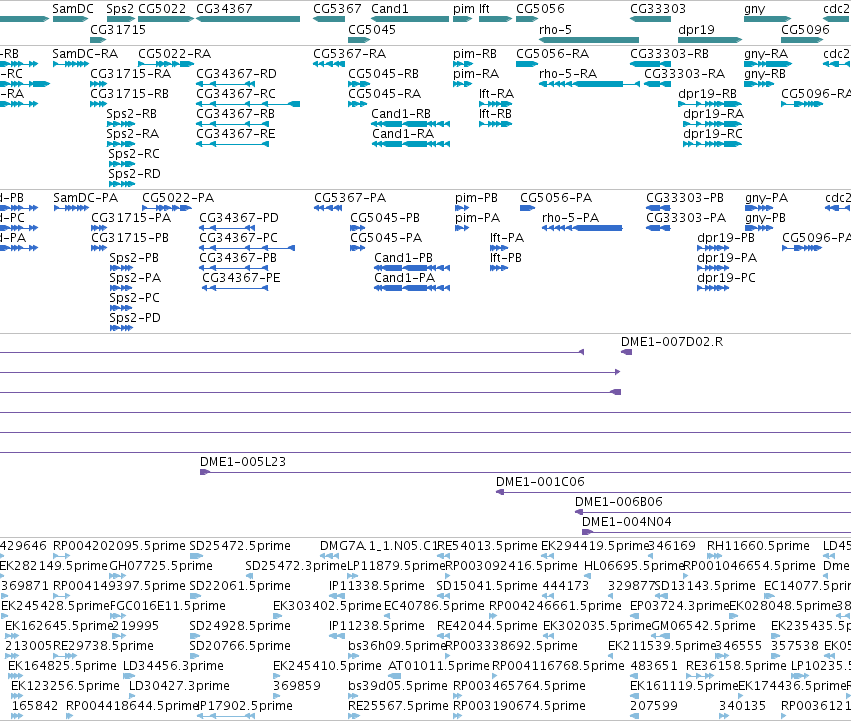Click protein gny-PB
This screenshot has width=851, height=721.
(x=765, y=218)
